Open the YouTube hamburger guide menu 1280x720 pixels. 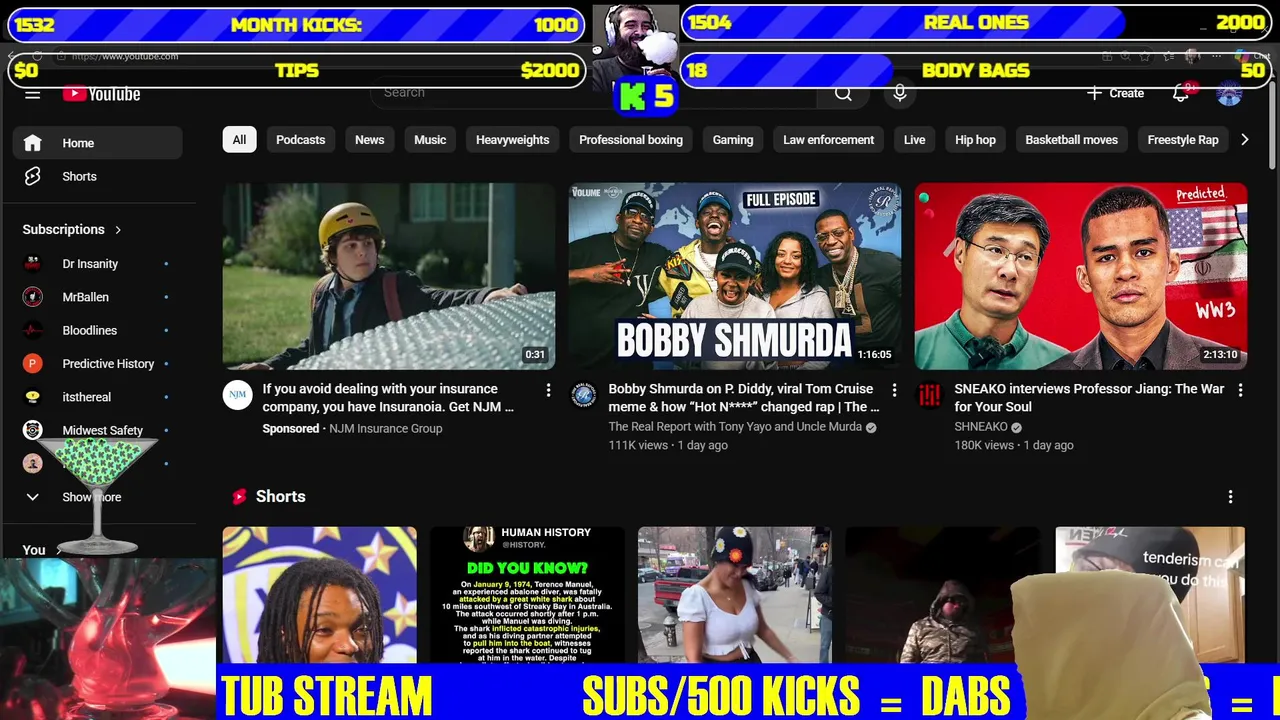point(33,94)
